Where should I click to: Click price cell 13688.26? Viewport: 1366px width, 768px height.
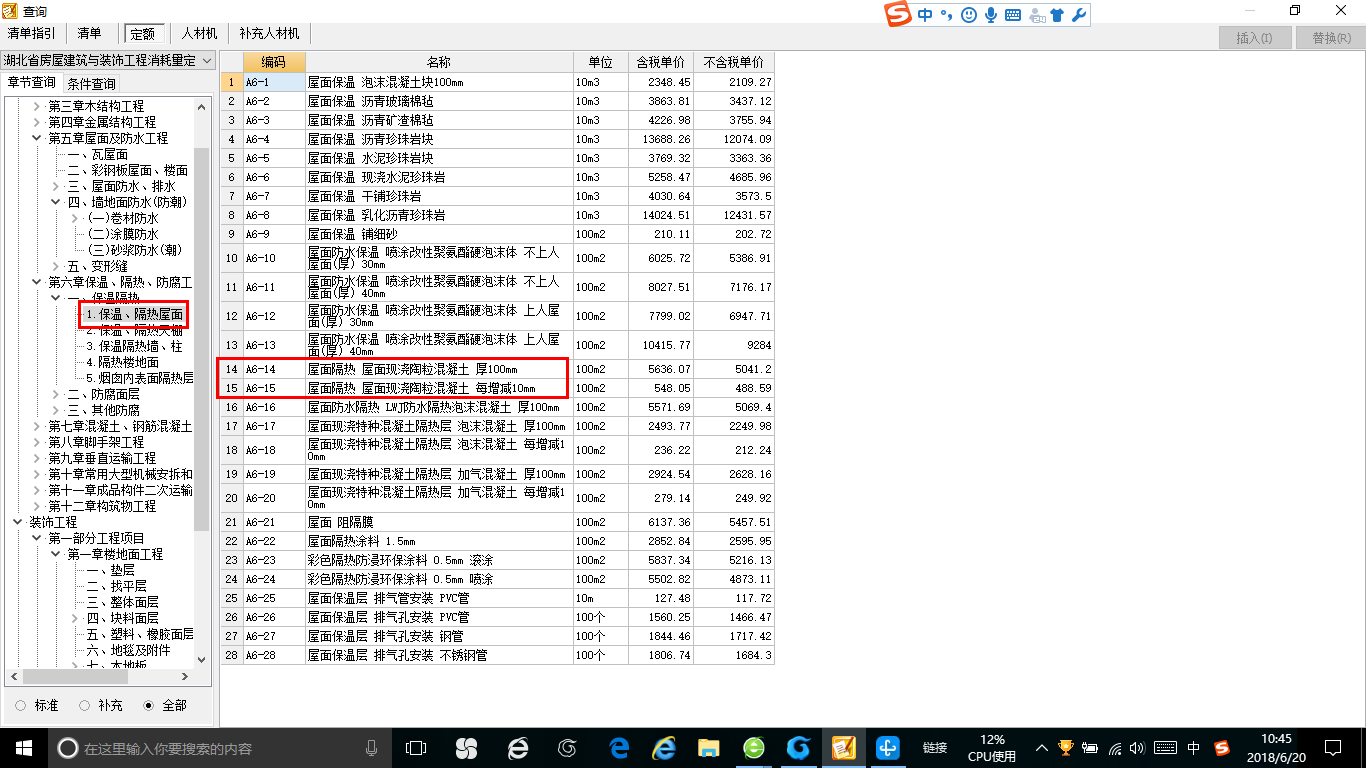(661, 139)
